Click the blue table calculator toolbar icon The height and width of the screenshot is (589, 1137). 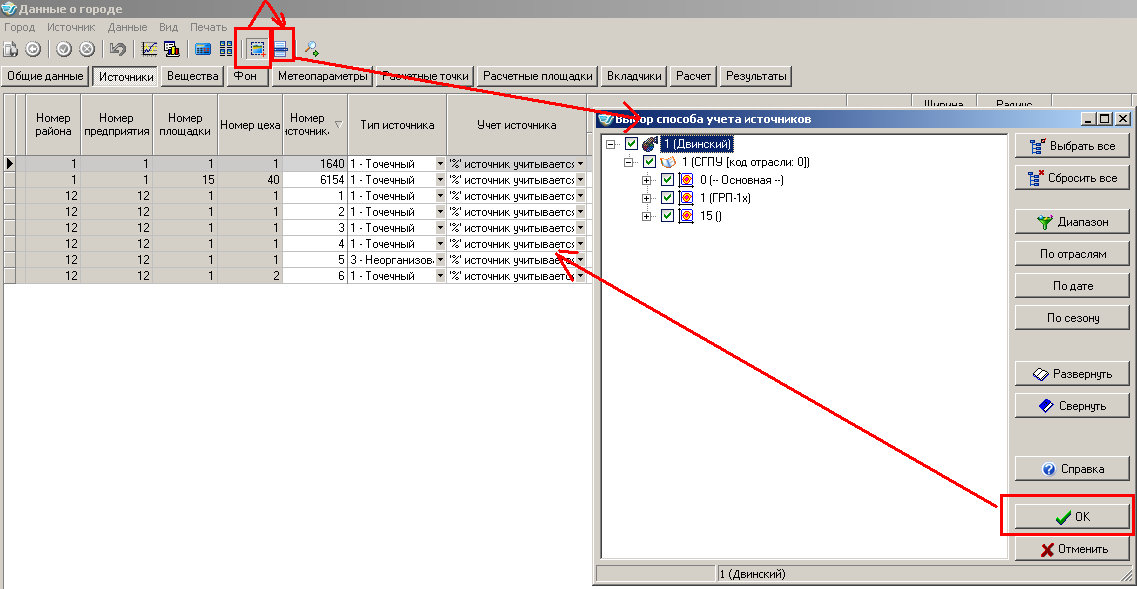click(203, 48)
